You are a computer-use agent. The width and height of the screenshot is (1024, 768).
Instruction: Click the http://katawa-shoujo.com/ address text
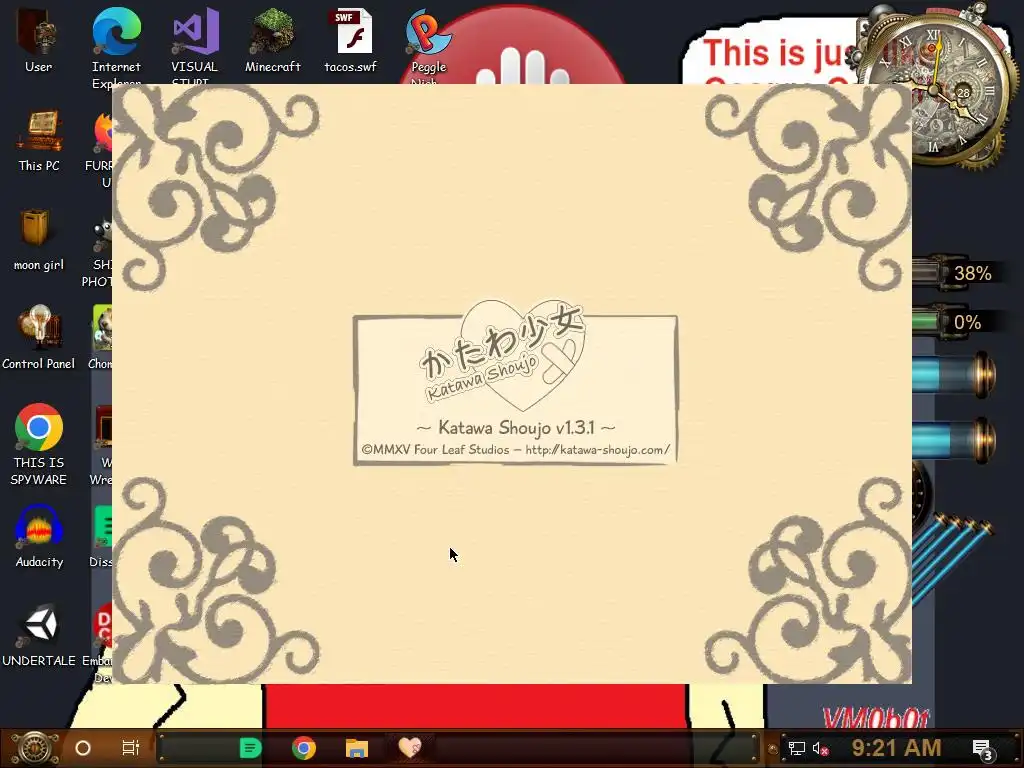(598, 450)
